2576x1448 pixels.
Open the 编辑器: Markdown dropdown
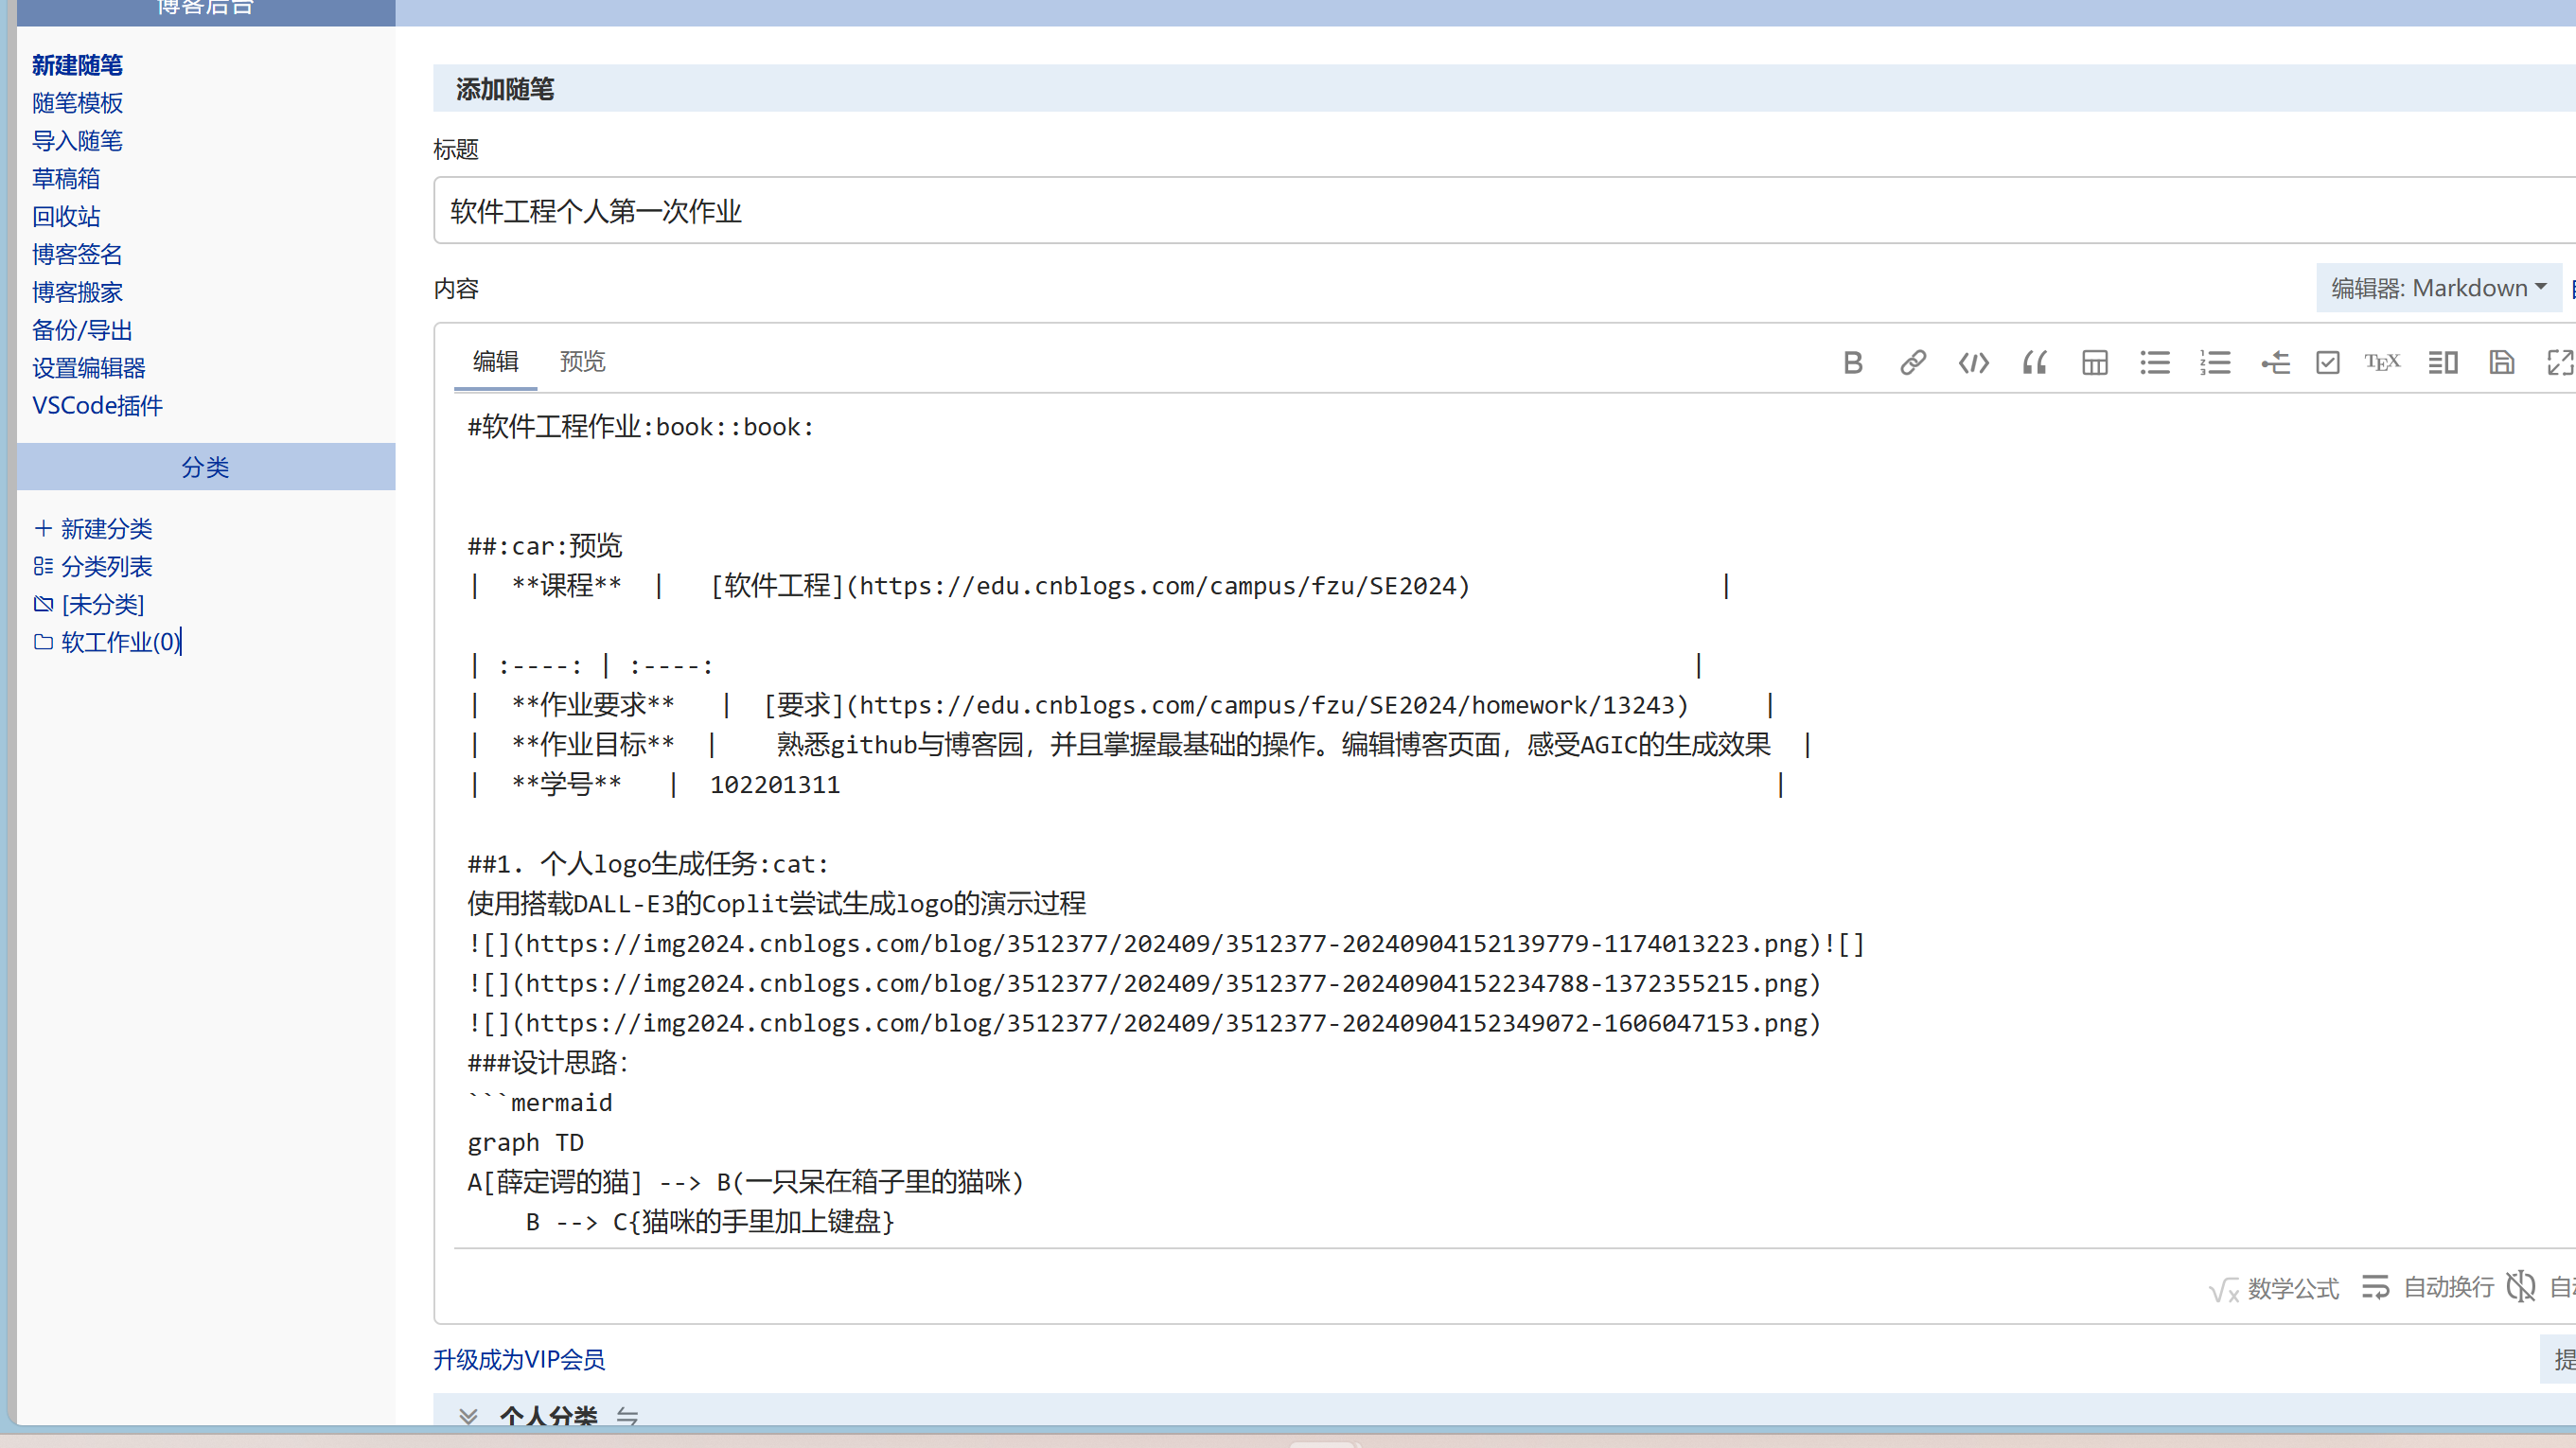click(x=2438, y=288)
